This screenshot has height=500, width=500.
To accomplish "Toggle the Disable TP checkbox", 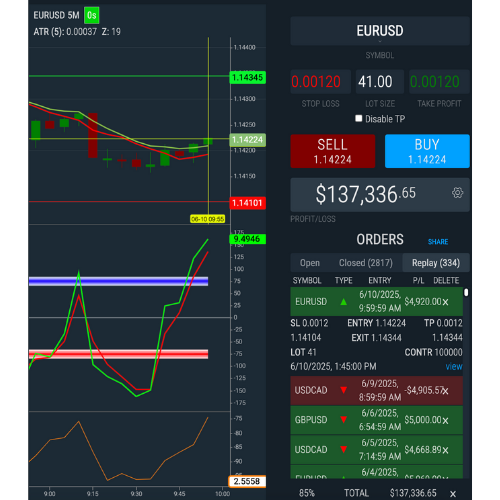I will (359, 119).
